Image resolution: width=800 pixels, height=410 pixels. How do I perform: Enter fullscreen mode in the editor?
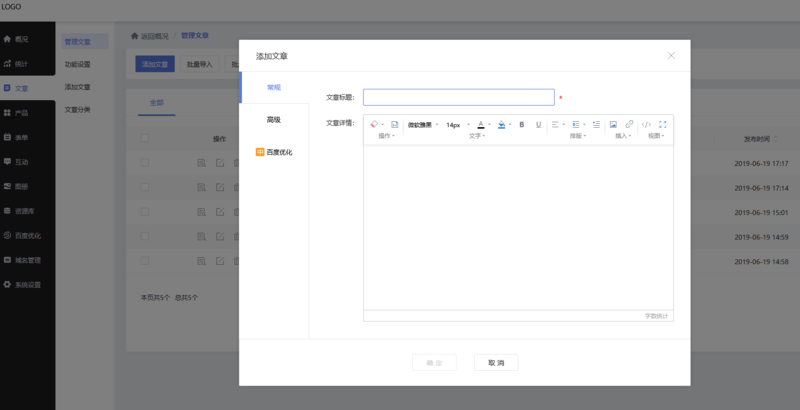(663, 125)
